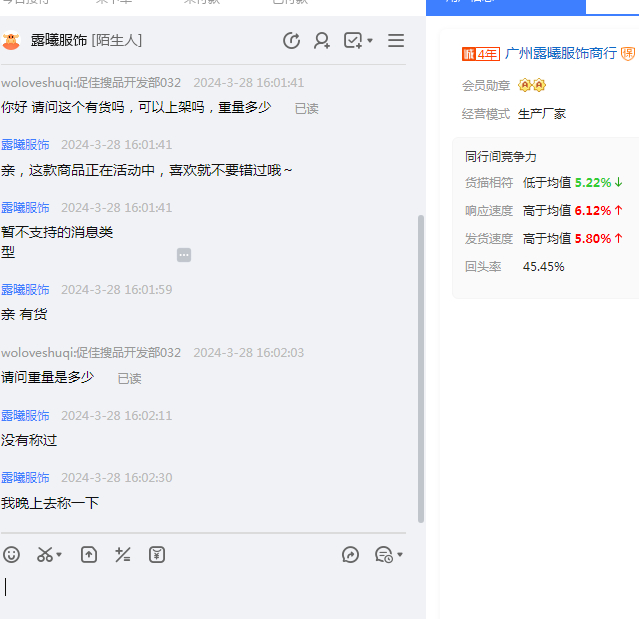This screenshot has width=639, height=619.
Task: Click the file upload icon
Action: 89,554
